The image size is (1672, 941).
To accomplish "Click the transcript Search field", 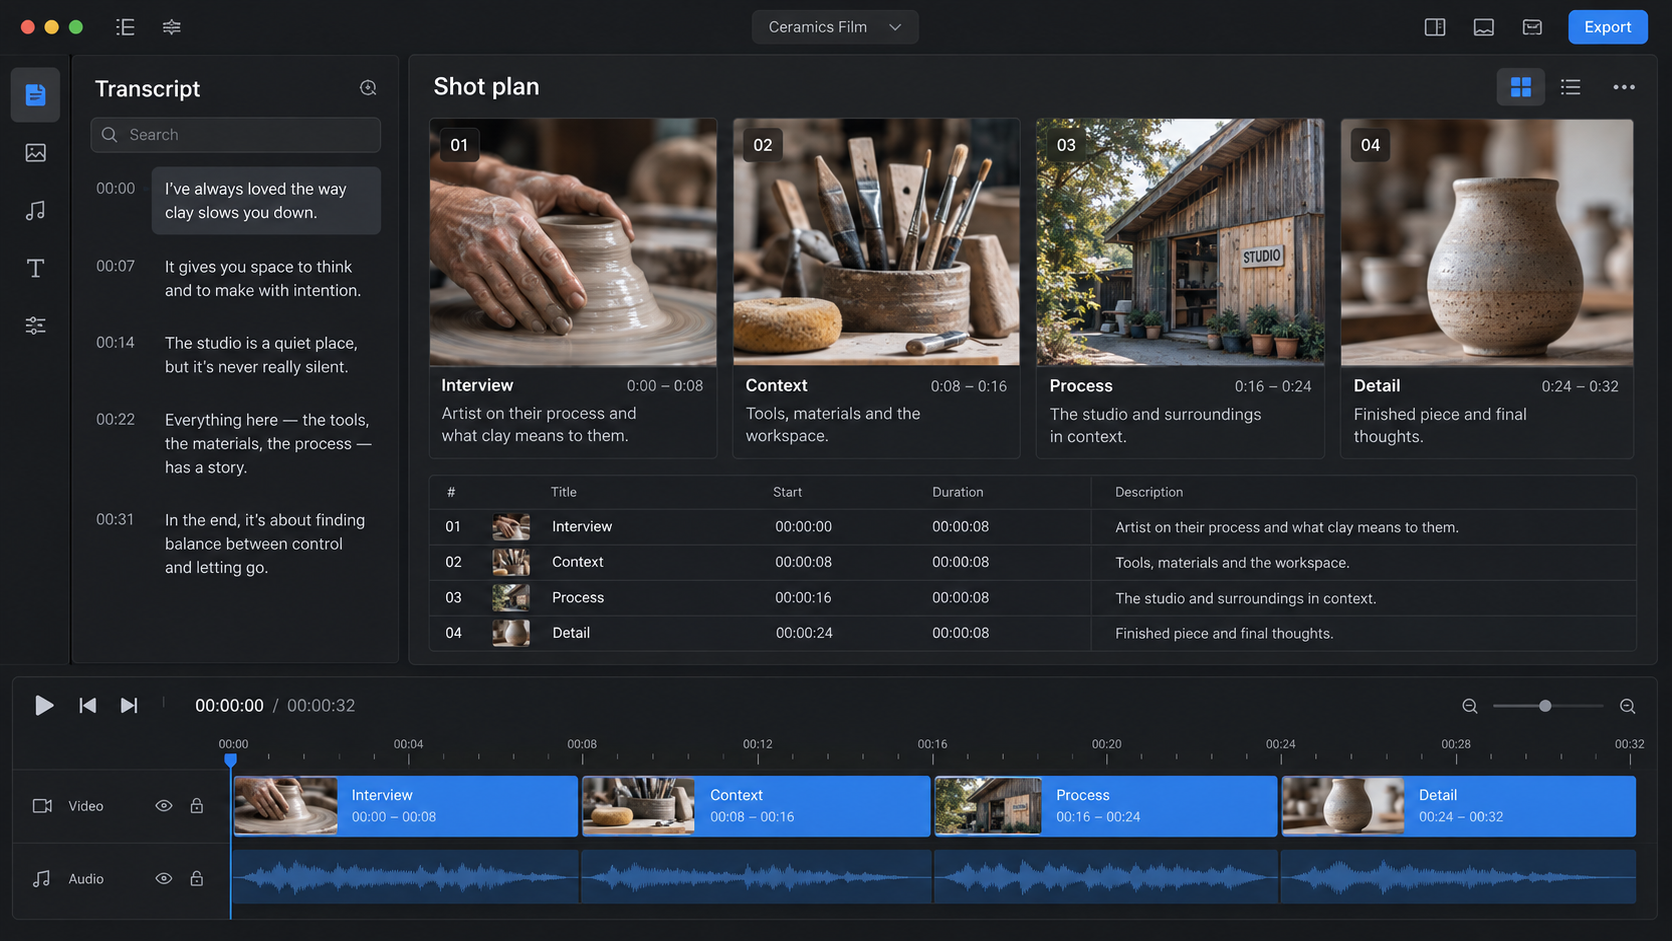I will click(x=236, y=135).
